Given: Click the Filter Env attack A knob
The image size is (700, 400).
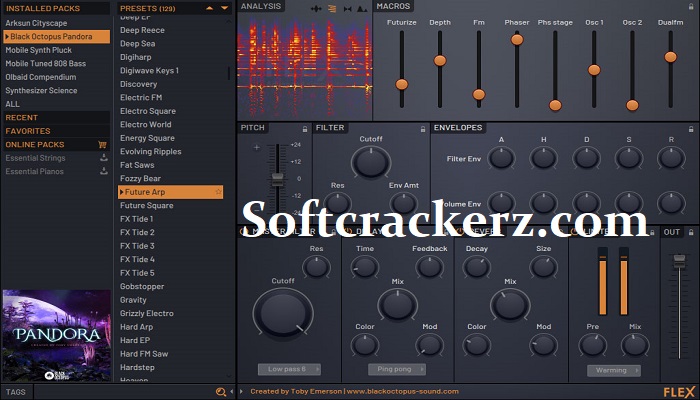Looking at the screenshot, I should [x=501, y=158].
